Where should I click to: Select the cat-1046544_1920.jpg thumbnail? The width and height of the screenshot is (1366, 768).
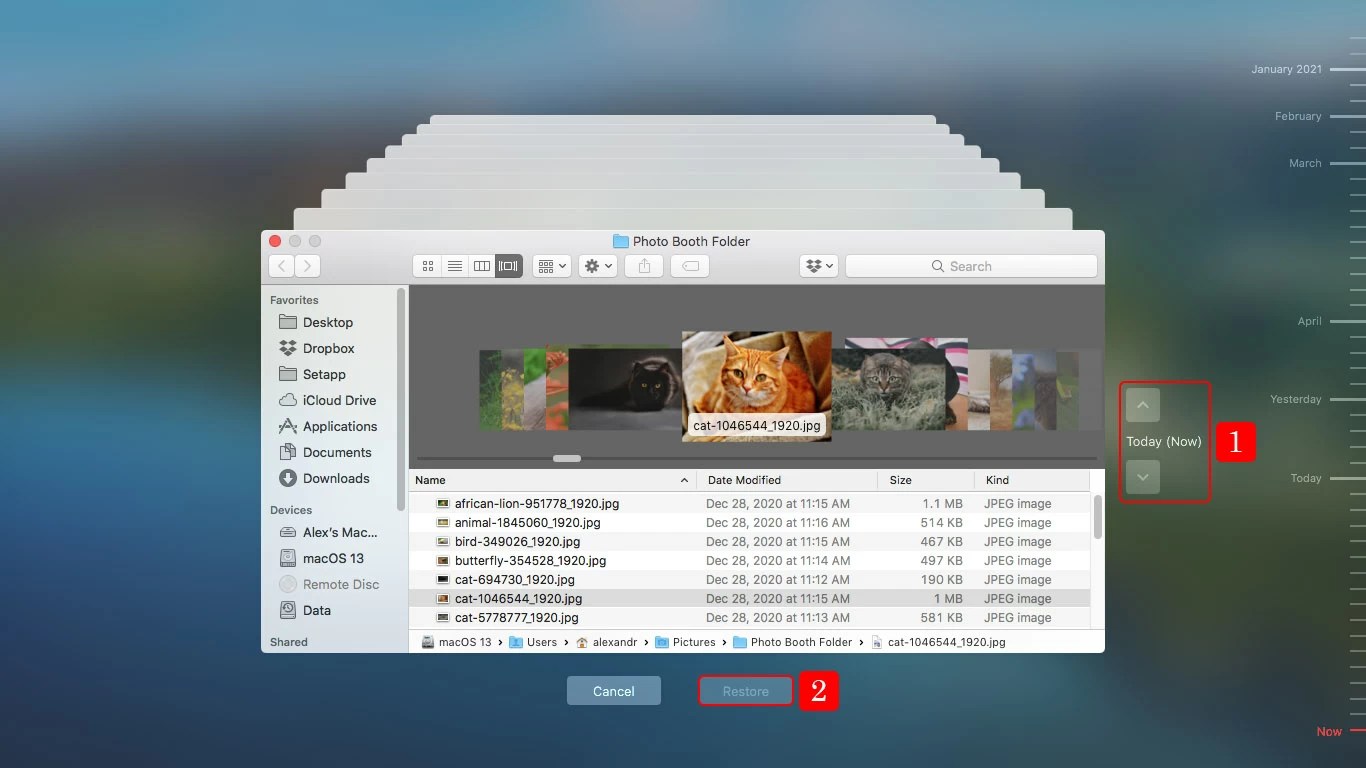pyautogui.click(x=756, y=385)
